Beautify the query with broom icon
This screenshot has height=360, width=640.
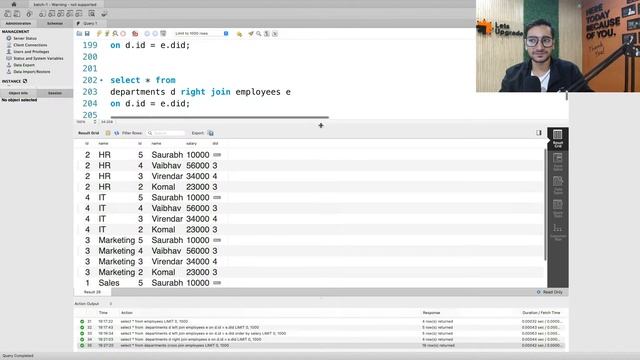tap(251, 33)
